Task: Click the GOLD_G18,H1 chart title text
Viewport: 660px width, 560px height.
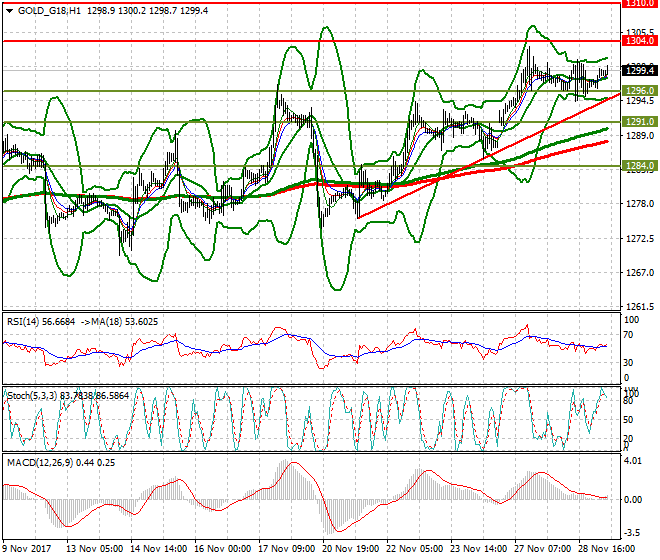Action: click(x=49, y=11)
